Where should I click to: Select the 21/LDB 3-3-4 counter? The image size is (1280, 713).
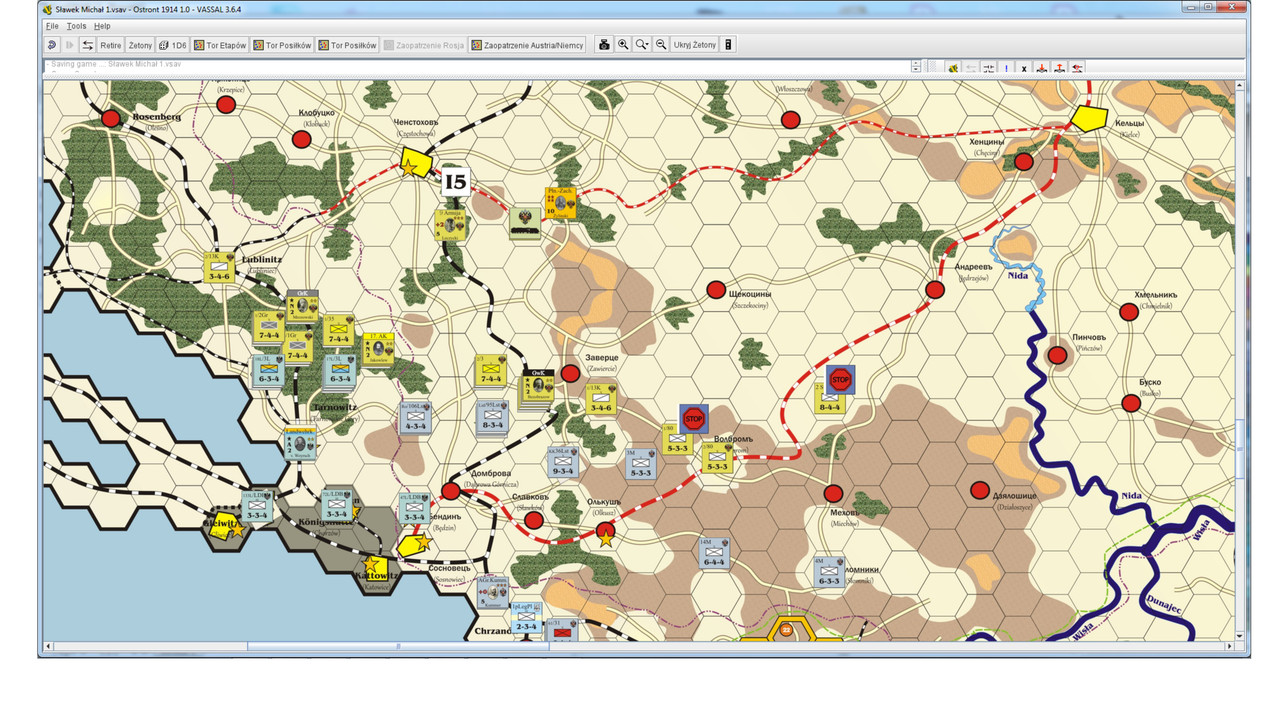coord(258,507)
